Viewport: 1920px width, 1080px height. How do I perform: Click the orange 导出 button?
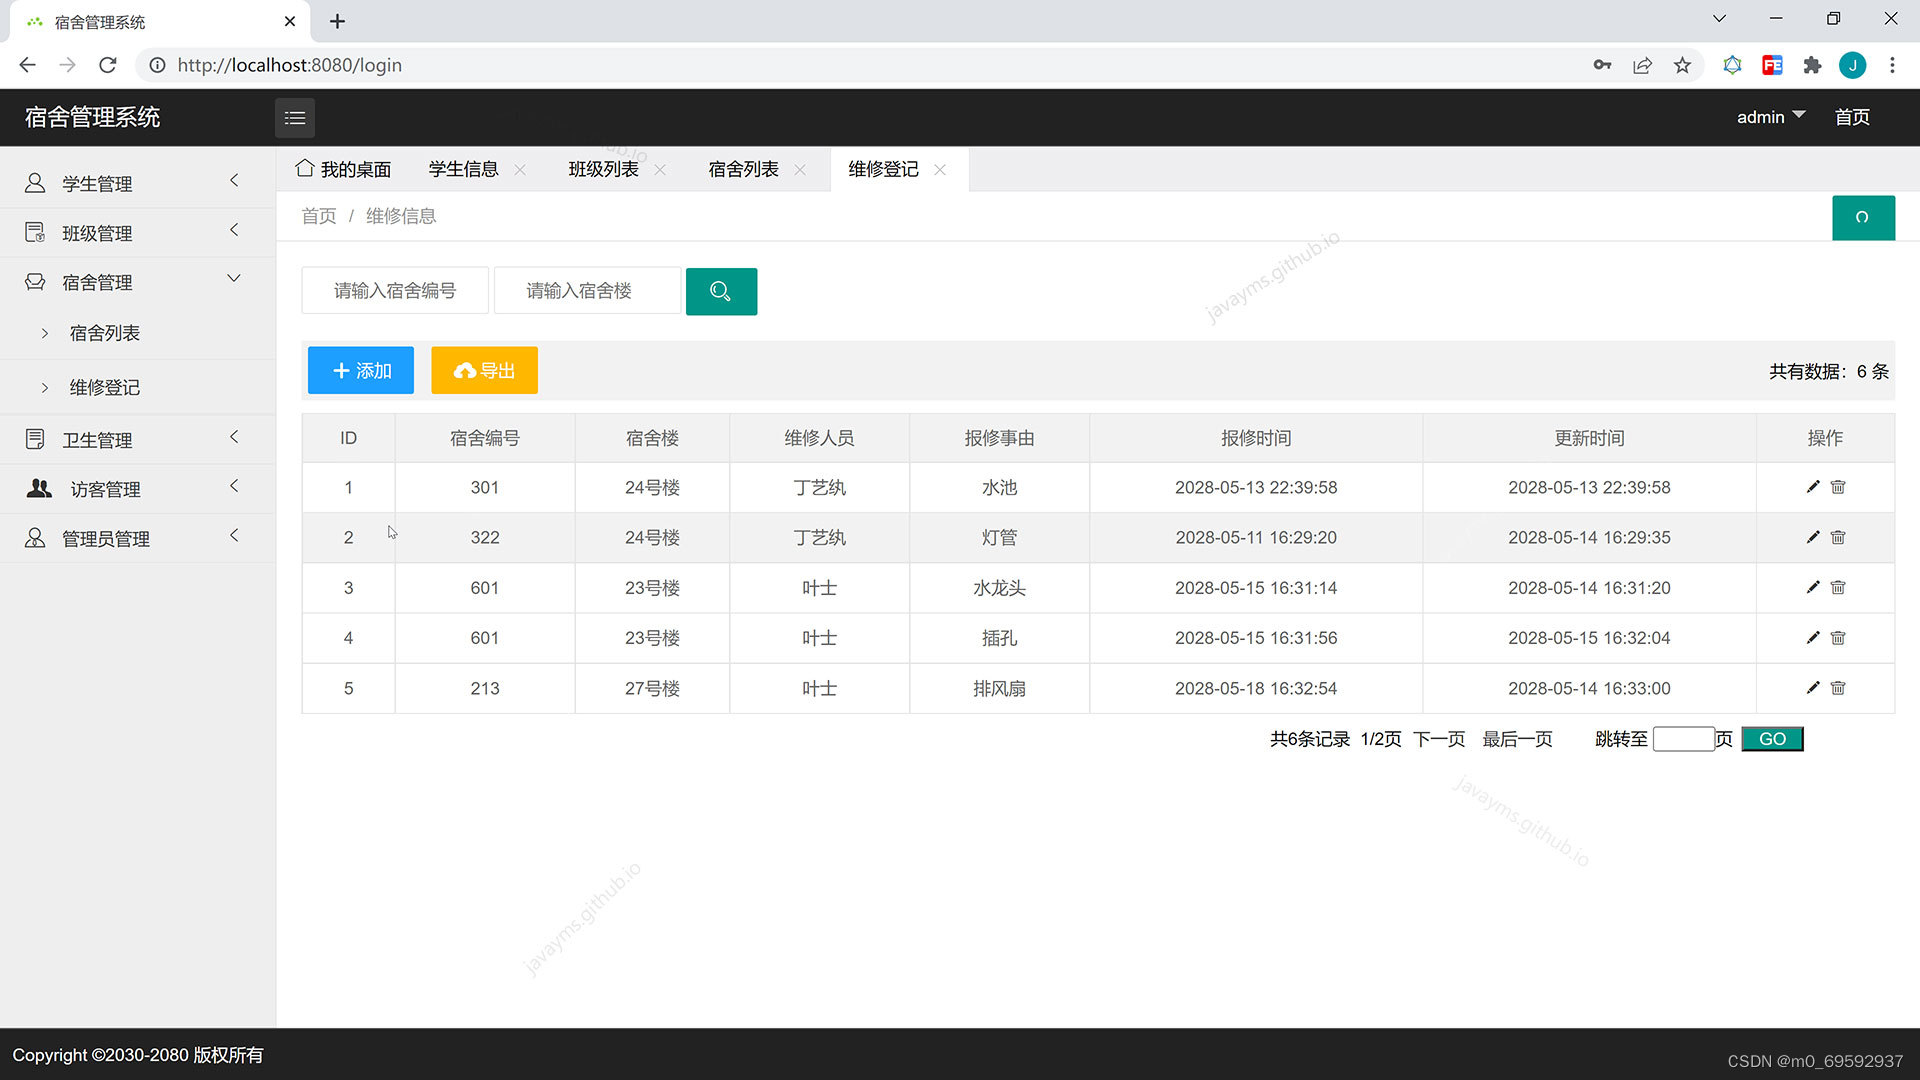coord(484,371)
